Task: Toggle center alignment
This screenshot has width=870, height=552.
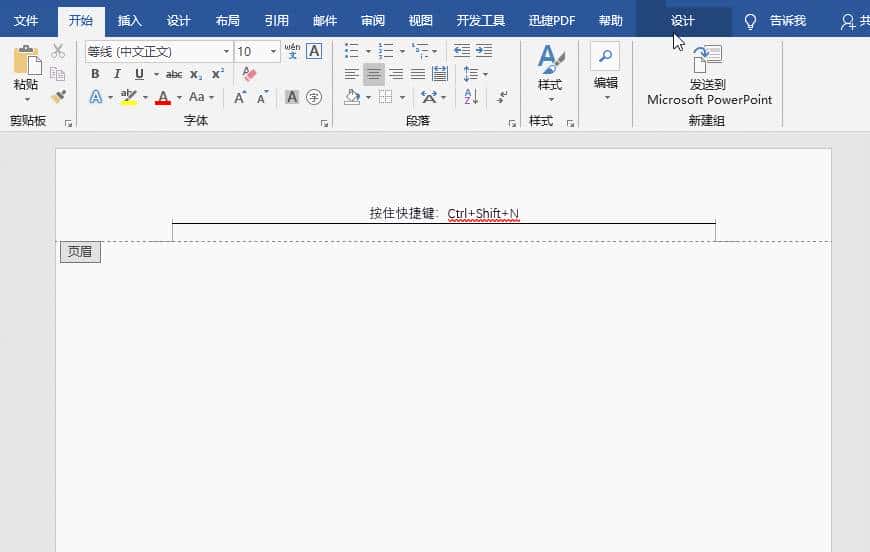Action: tap(373, 74)
